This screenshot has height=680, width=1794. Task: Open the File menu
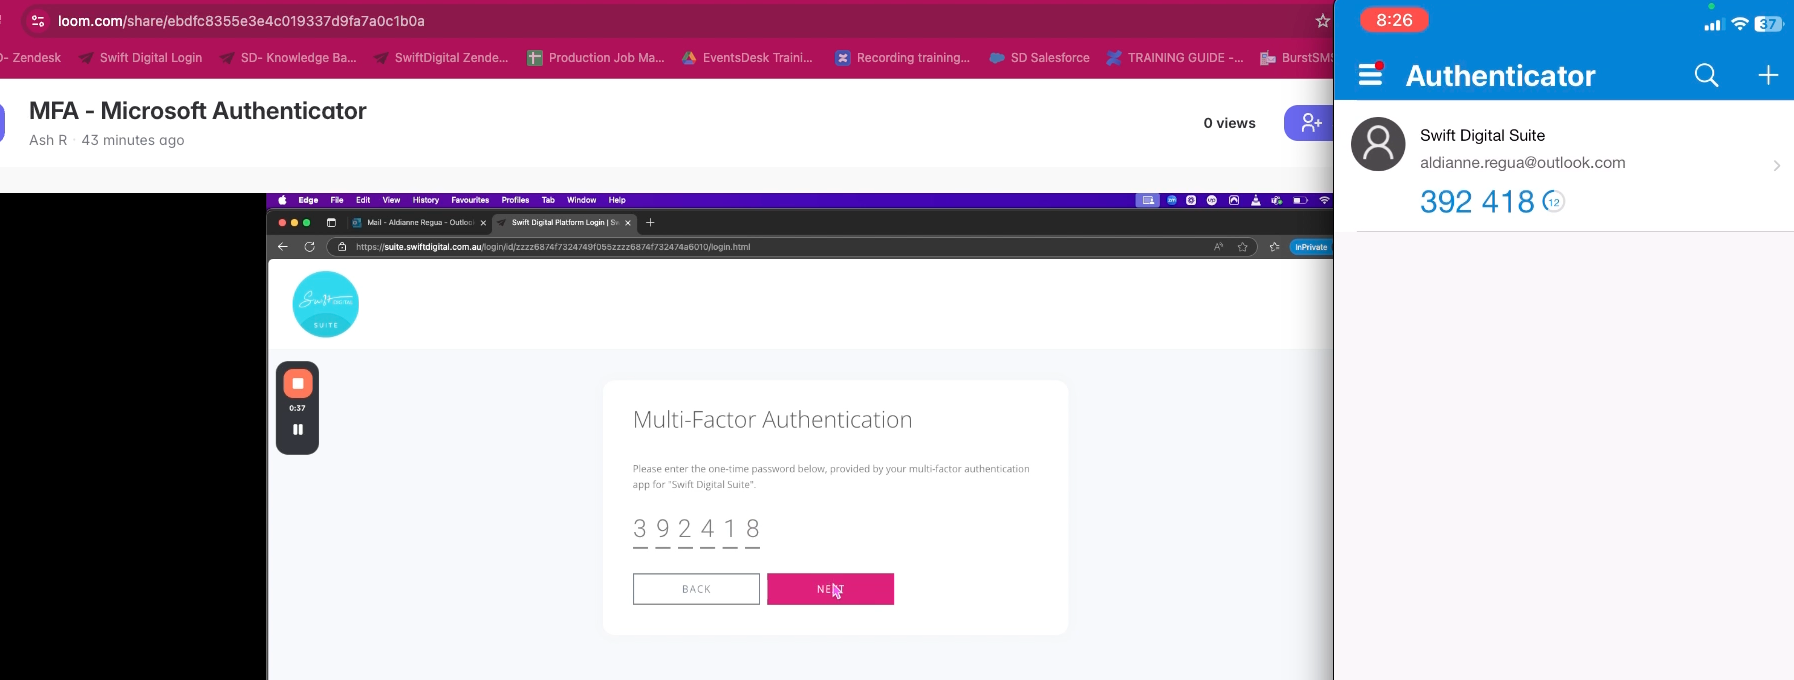click(x=337, y=200)
